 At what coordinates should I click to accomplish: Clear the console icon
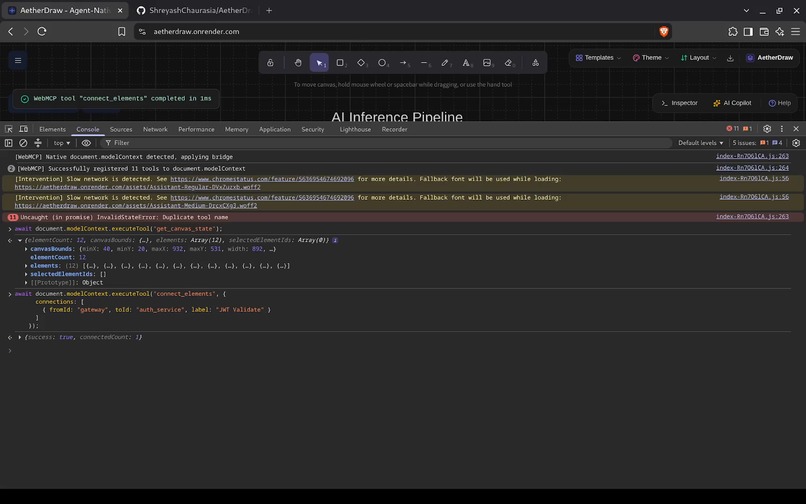point(23,143)
